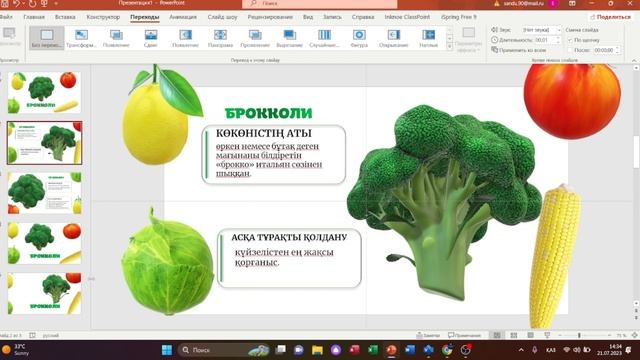The height and width of the screenshot is (360, 640).
Task: Click the 'русский' language indicator
Action: point(51,335)
